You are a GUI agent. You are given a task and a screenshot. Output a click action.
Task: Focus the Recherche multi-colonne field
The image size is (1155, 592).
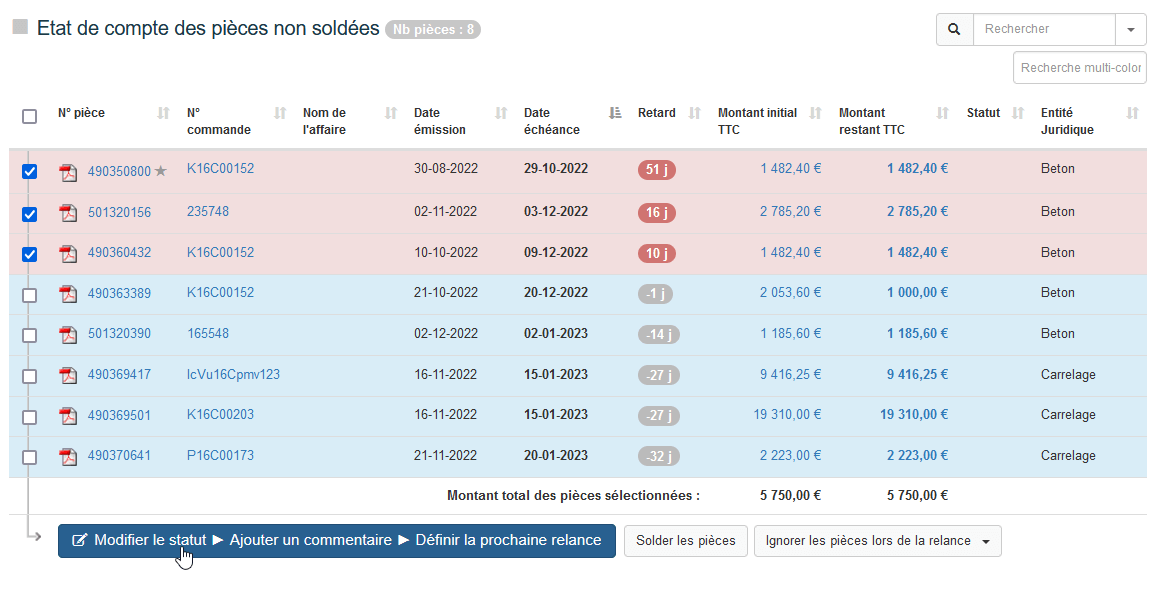[1079, 68]
